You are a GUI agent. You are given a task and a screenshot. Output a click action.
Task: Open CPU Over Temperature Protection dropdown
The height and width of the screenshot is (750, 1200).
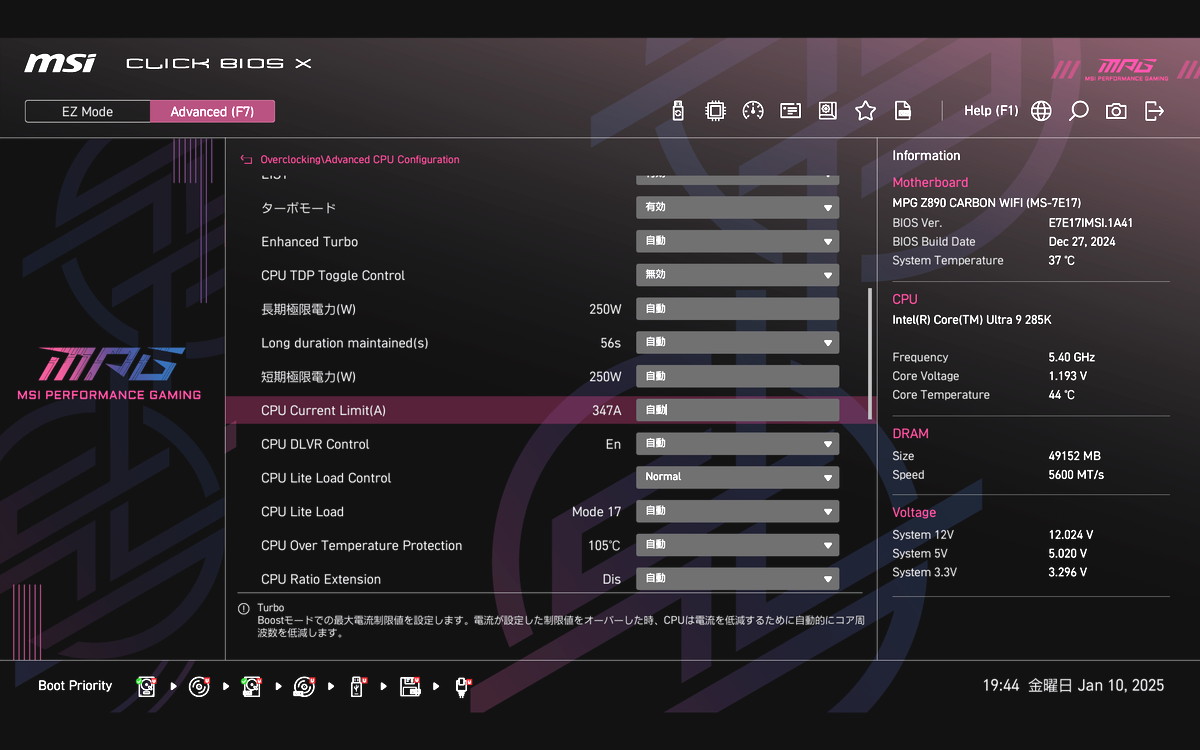(738, 545)
